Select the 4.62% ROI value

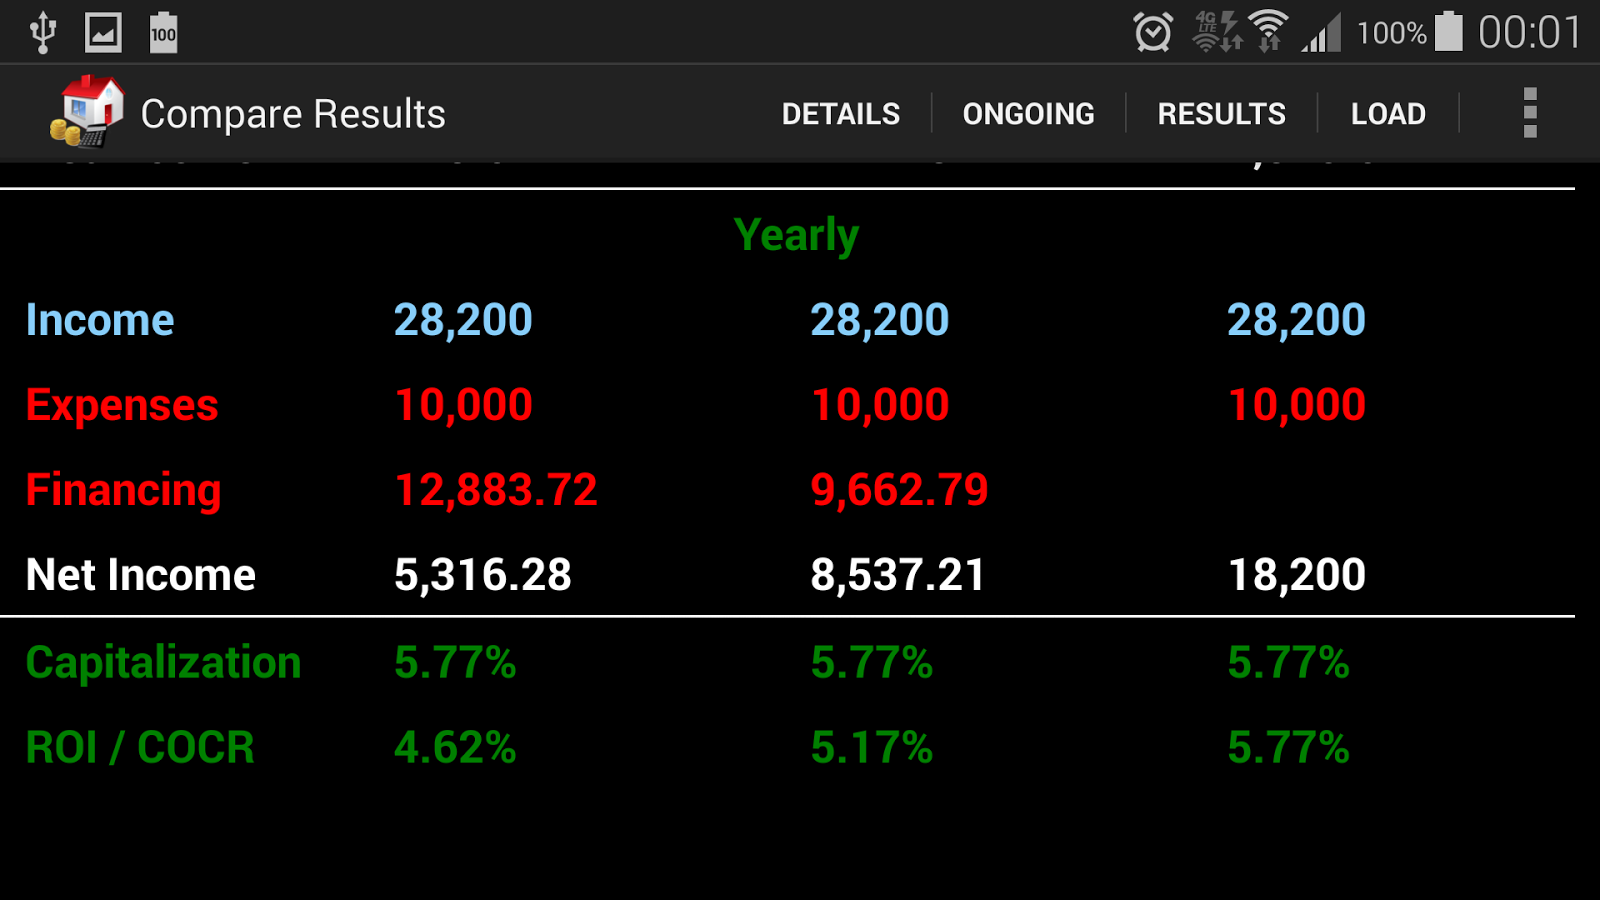click(x=455, y=748)
